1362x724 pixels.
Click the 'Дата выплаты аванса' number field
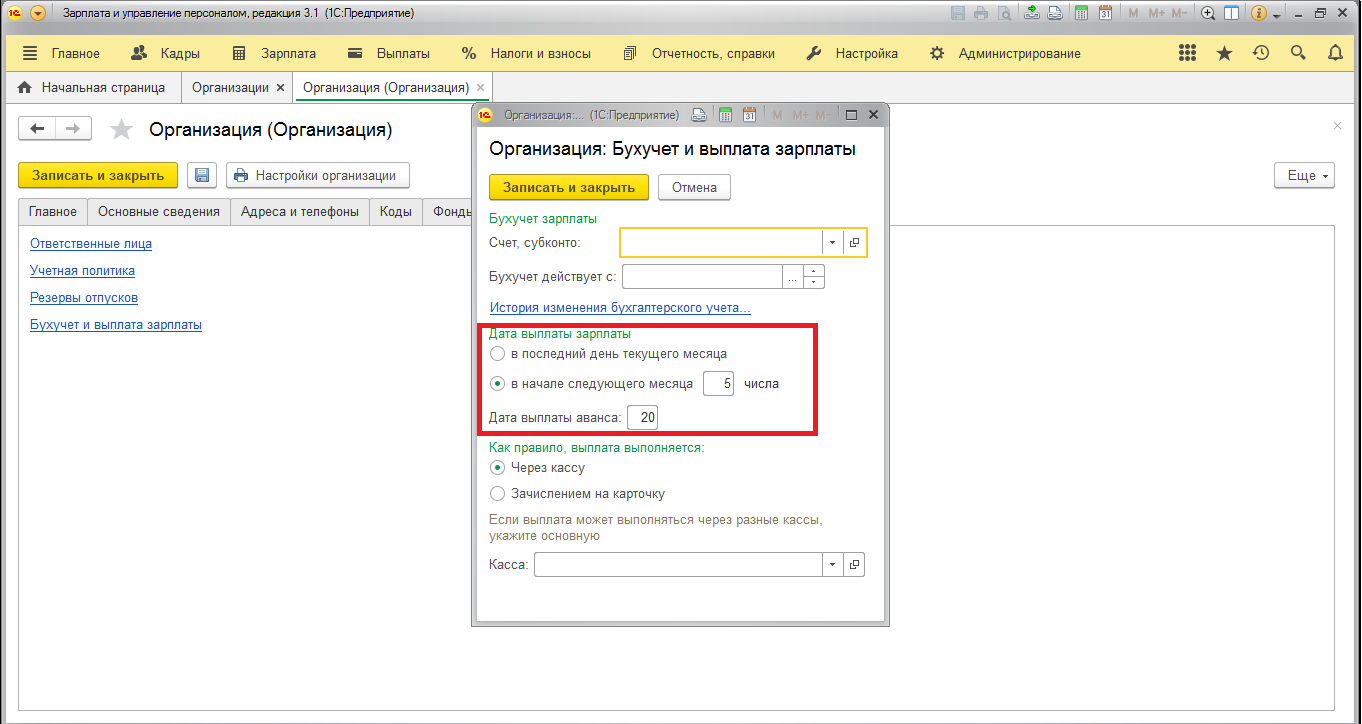pyautogui.click(x=643, y=418)
